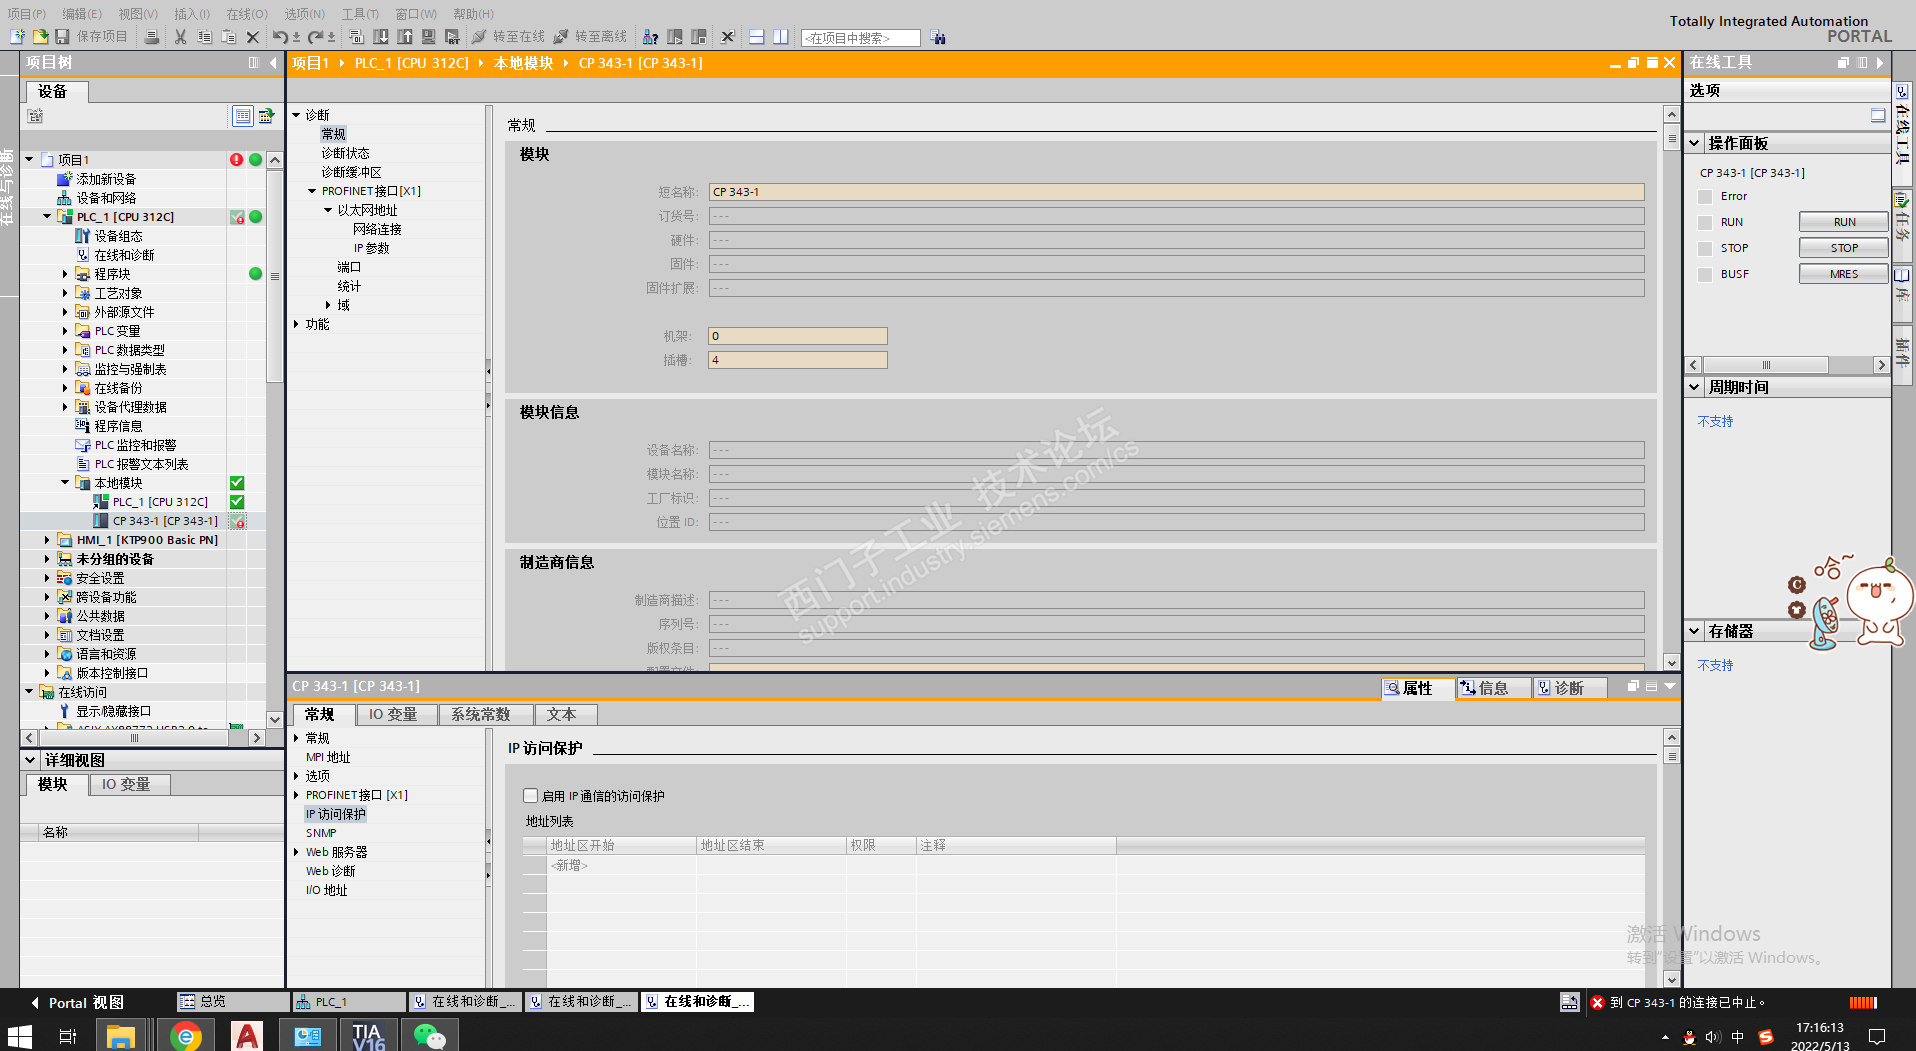1916x1051 pixels.
Task: Select 诊断缓冲区 in the diagnostics tree
Action: tap(351, 172)
